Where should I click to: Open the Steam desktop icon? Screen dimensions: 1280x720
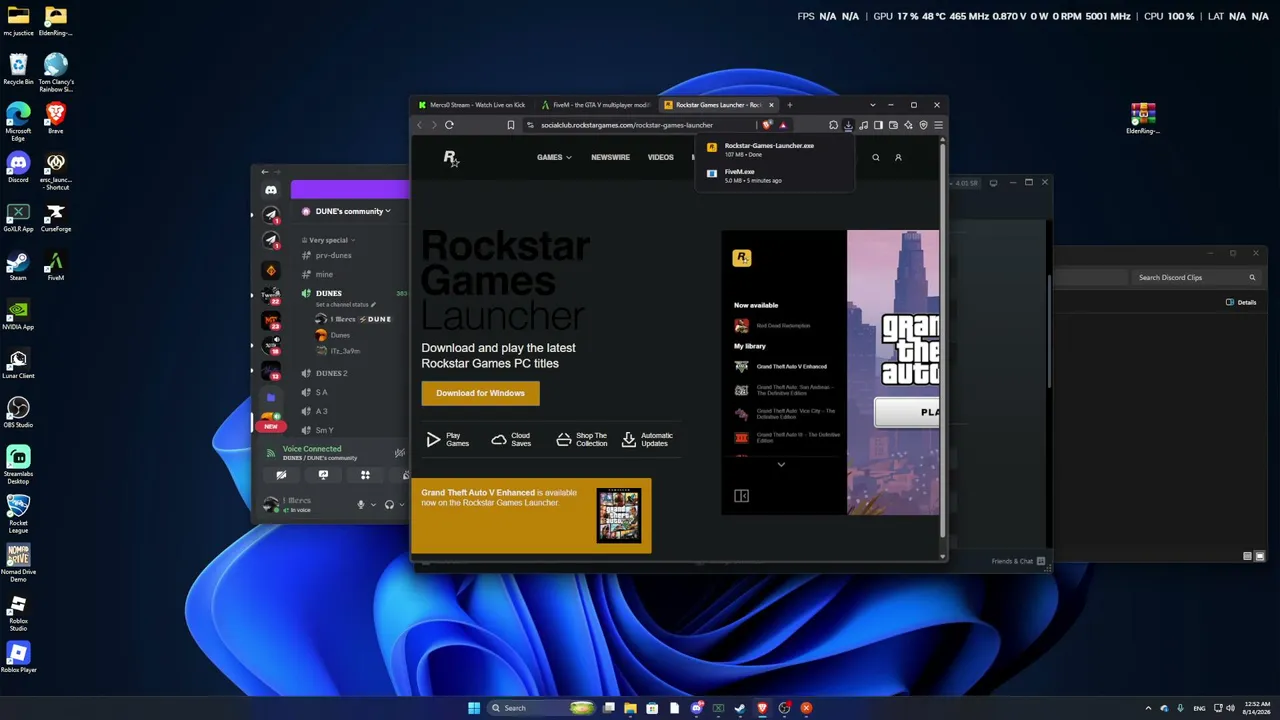coord(18,266)
